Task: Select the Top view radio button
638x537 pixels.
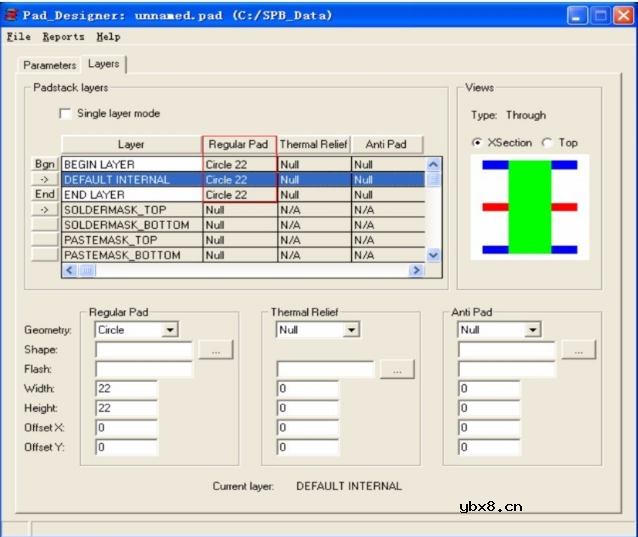Action: (x=548, y=143)
